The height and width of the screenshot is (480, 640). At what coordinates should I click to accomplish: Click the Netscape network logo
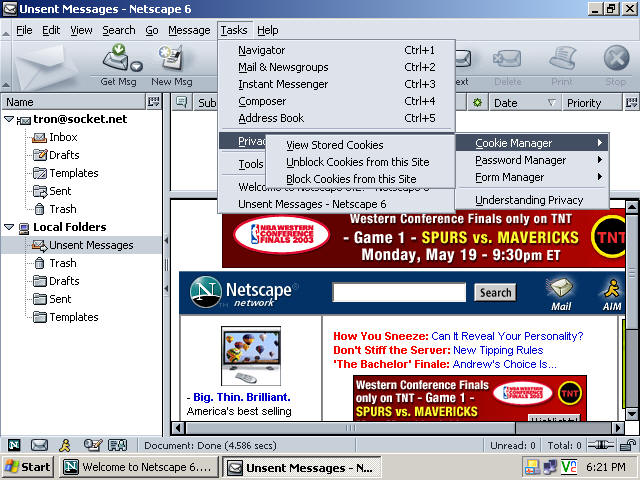(x=243, y=293)
